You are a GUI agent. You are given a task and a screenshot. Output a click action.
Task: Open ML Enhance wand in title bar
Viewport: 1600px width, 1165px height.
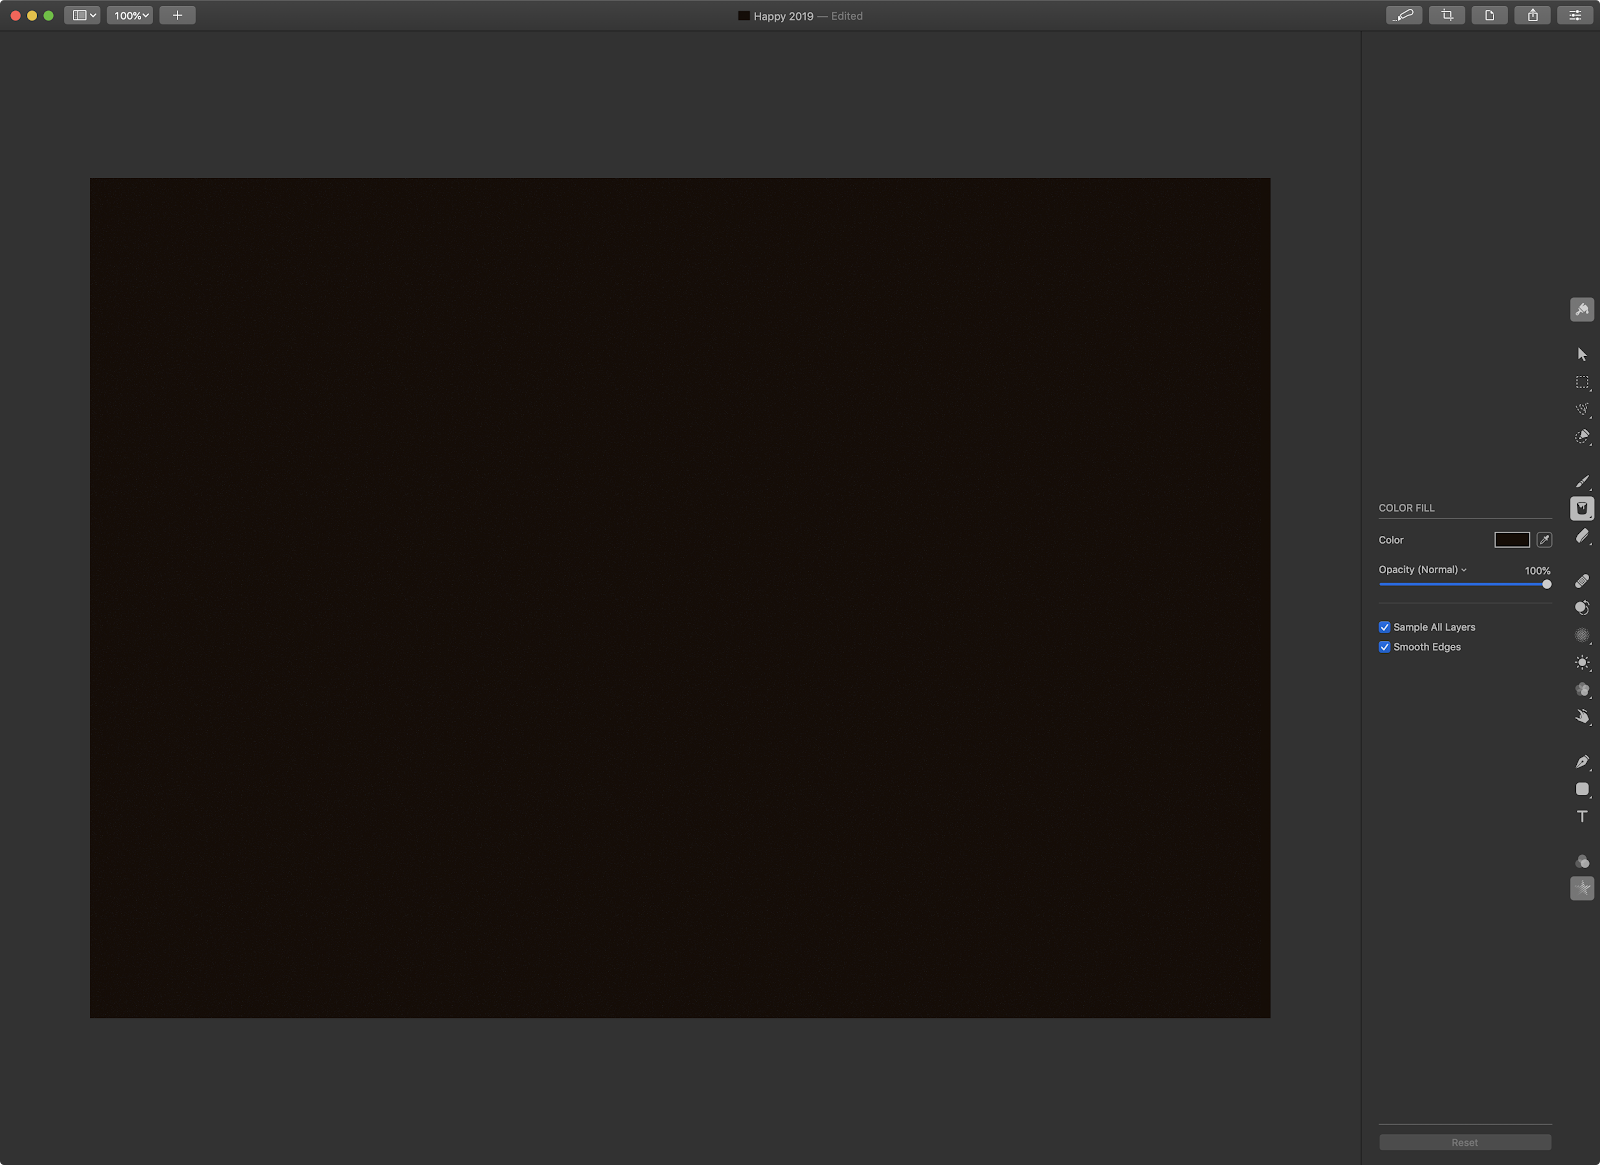pyautogui.click(x=1404, y=15)
